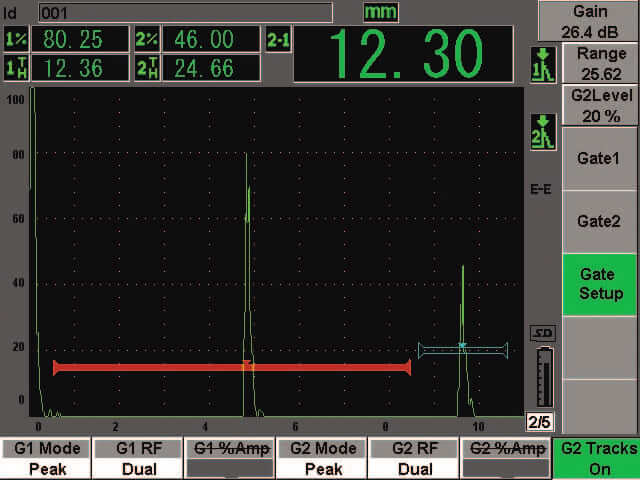Click the Id field showing 001
This screenshot has height=480, width=640.
pyautogui.click(x=184, y=12)
